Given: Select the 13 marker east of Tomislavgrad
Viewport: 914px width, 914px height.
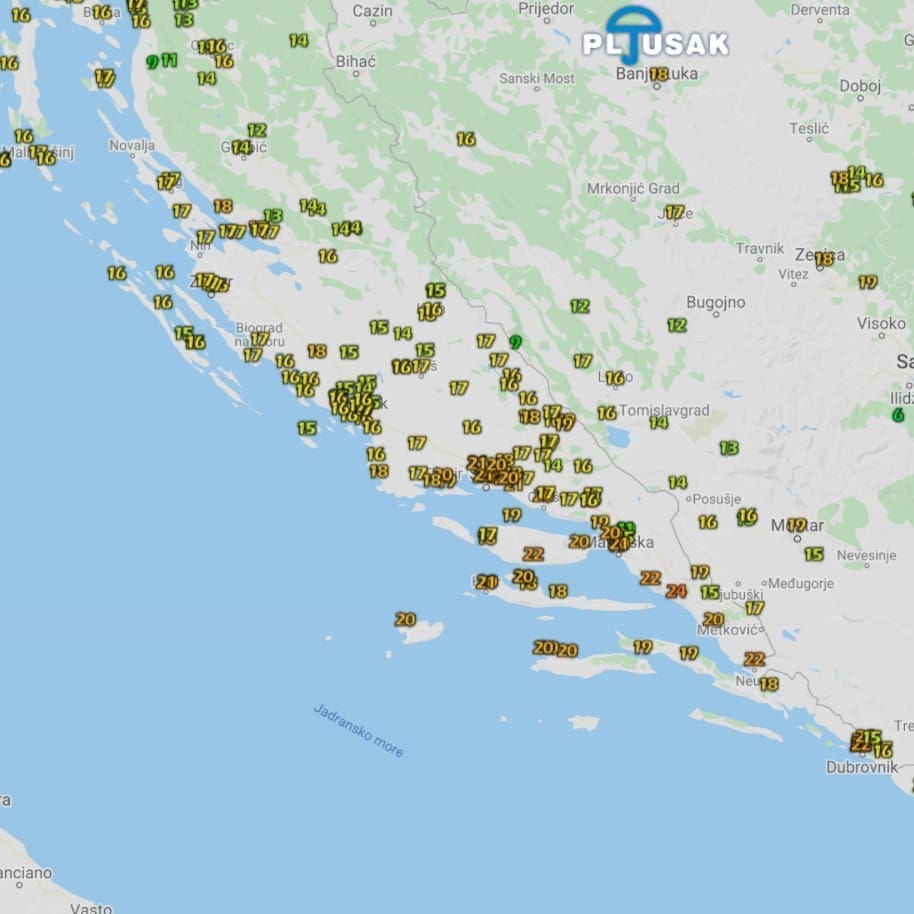Looking at the screenshot, I should (x=729, y=448).
